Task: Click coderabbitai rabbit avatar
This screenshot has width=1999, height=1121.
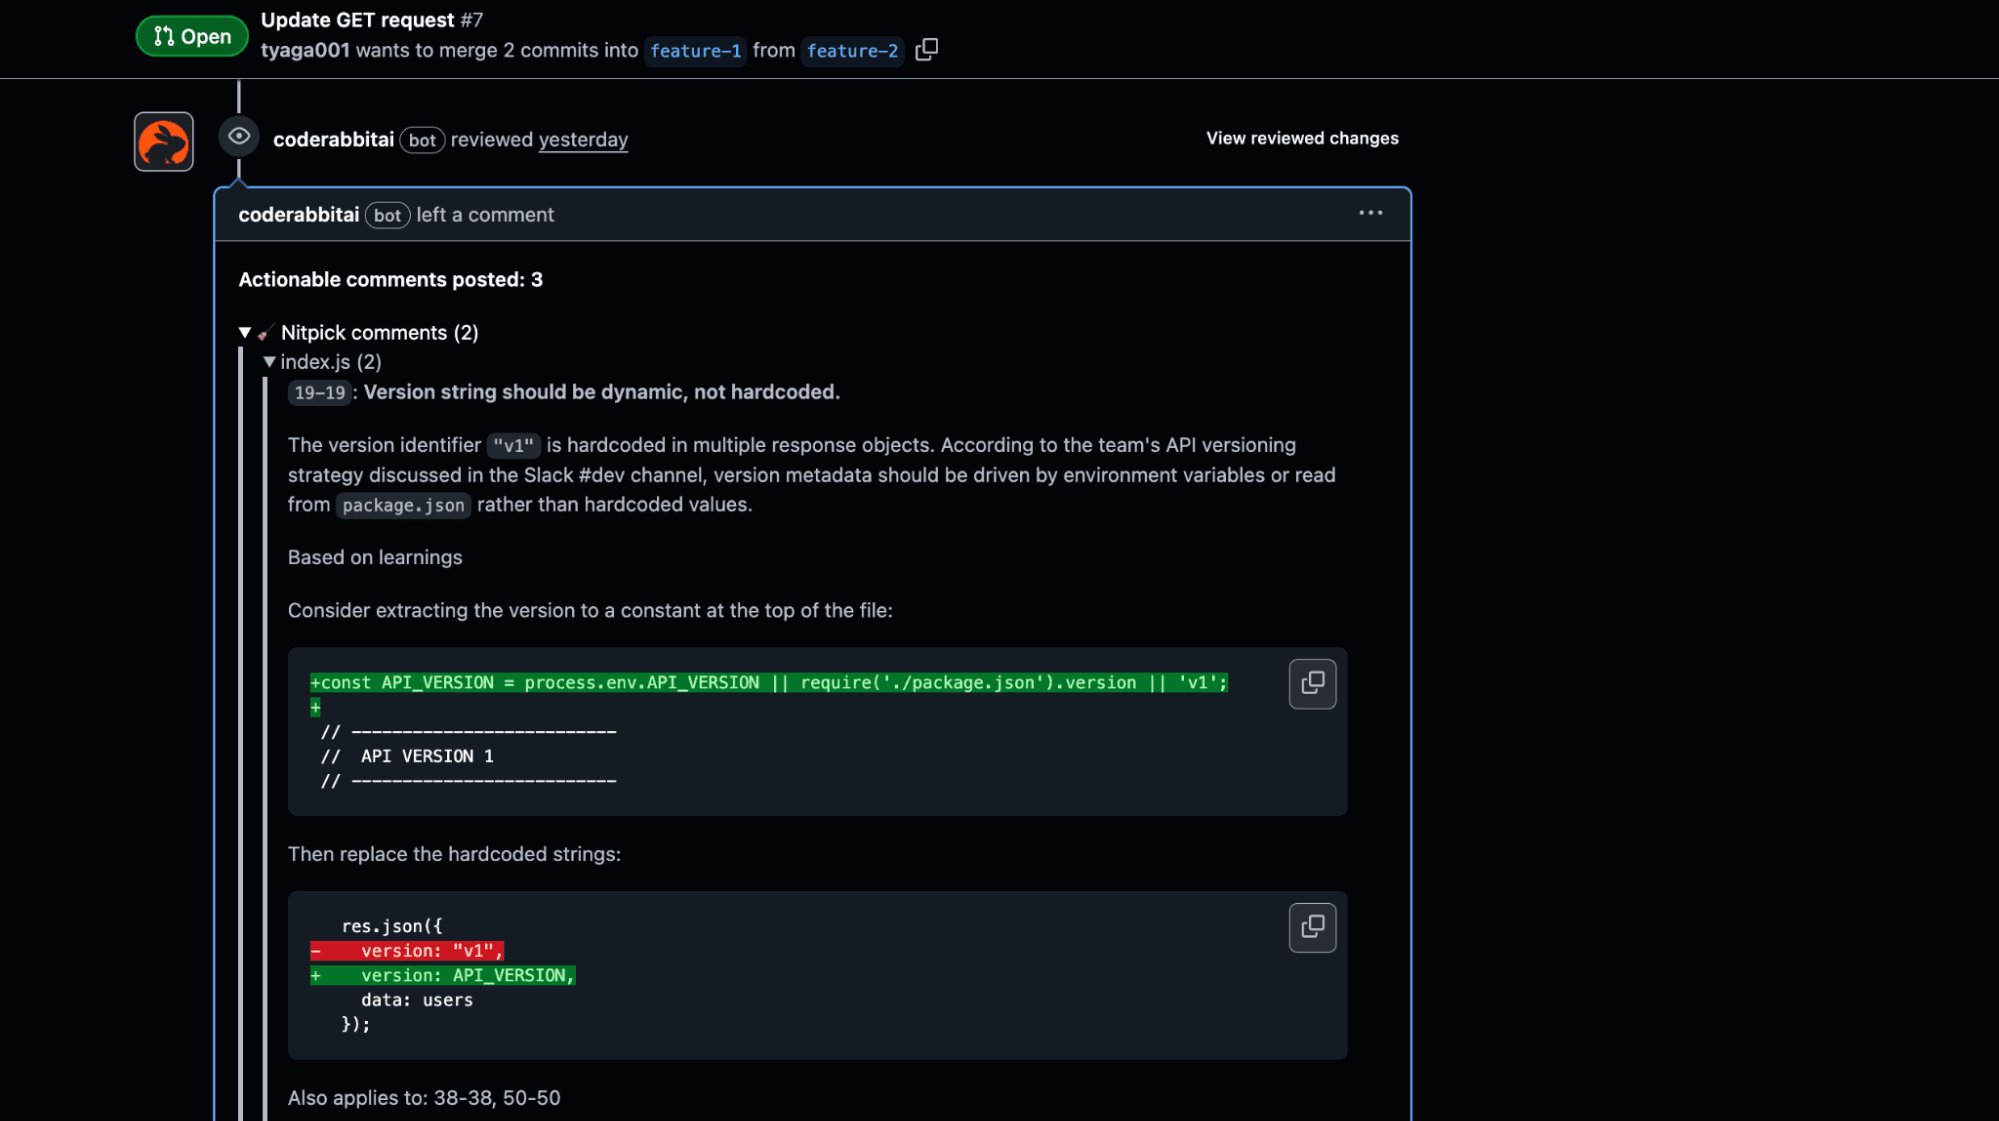Action: [164, 141]
